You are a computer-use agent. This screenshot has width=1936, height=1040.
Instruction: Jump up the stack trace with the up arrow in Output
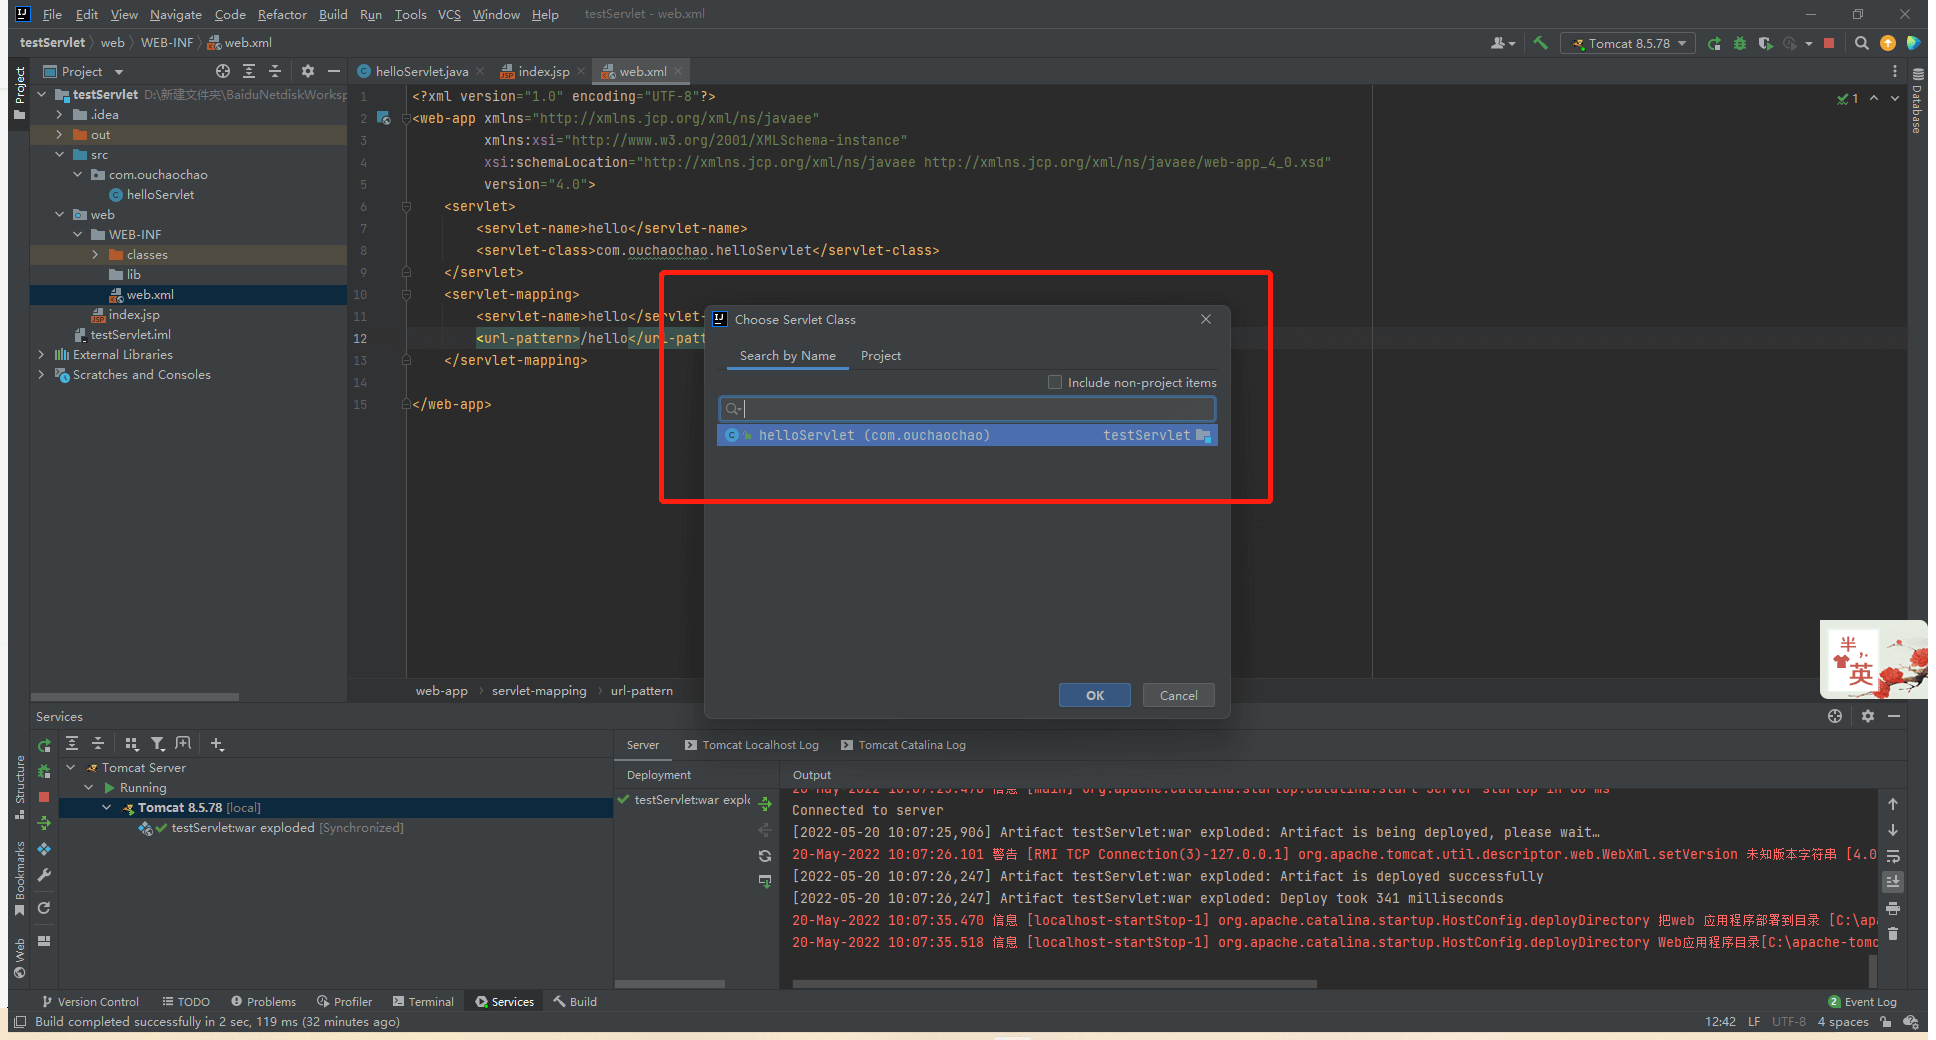pyautogui.click(x=1893, y=804)
